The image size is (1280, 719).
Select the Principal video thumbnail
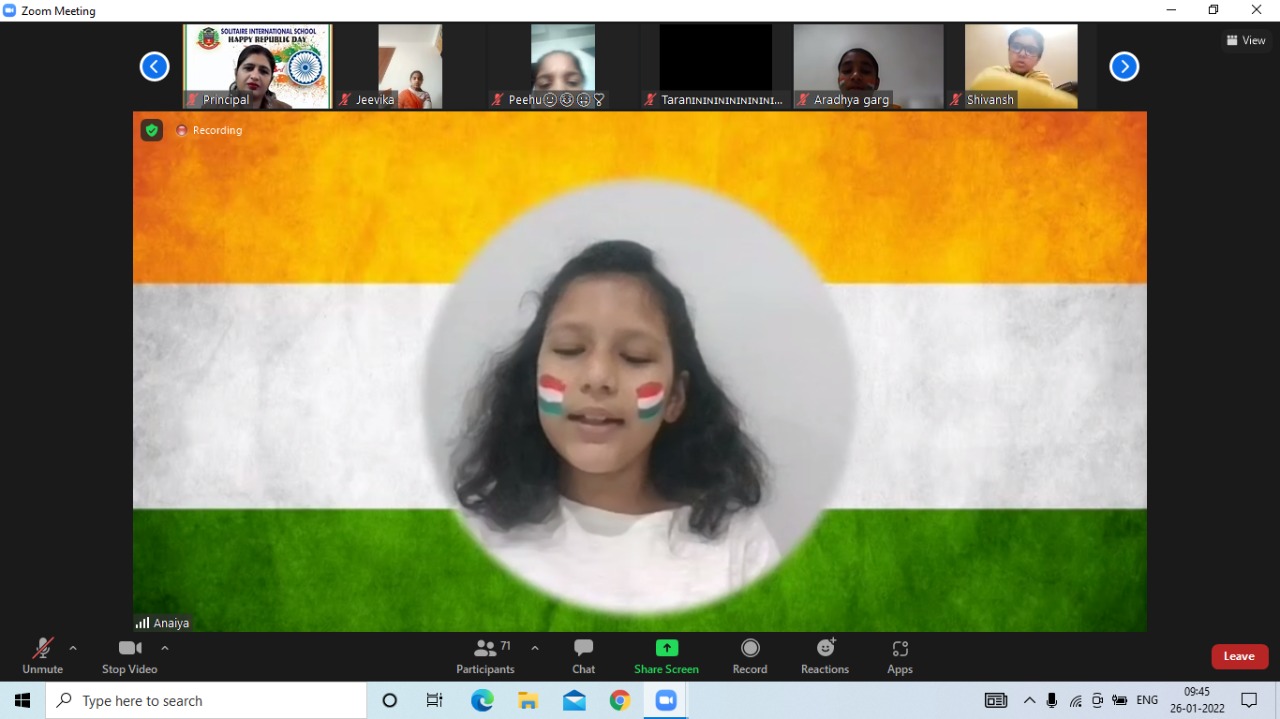click(x=258, y=66)
